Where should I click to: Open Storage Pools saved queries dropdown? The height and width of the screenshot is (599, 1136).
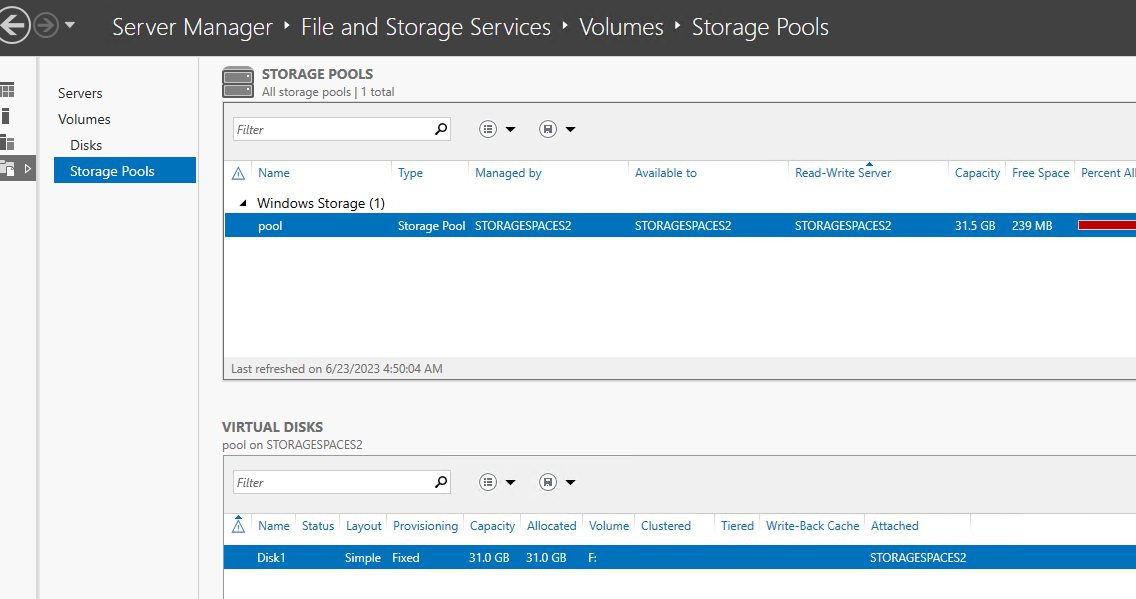point(557,129)
